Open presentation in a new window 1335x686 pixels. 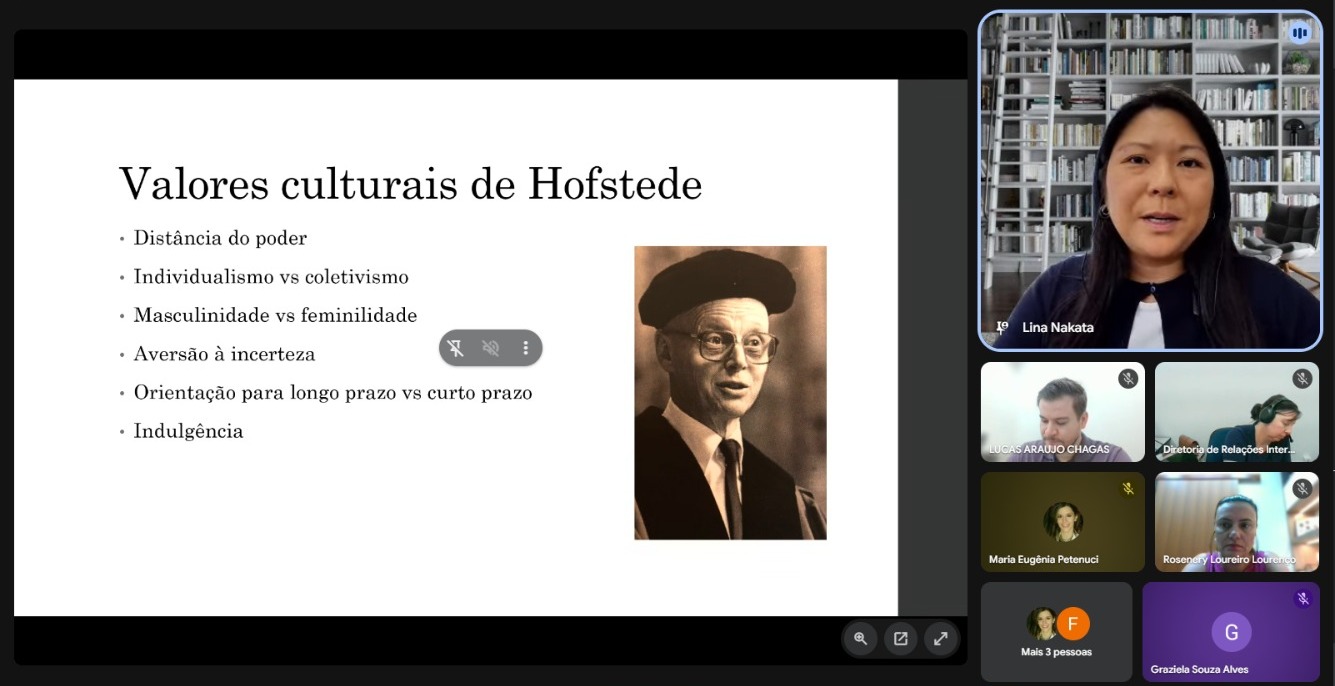coord(900,638)
